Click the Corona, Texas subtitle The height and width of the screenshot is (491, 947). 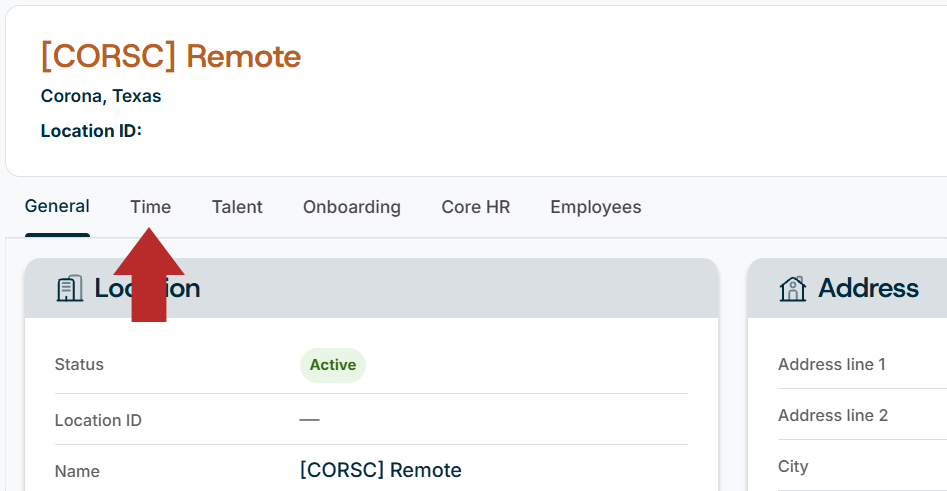click(101, 96)
